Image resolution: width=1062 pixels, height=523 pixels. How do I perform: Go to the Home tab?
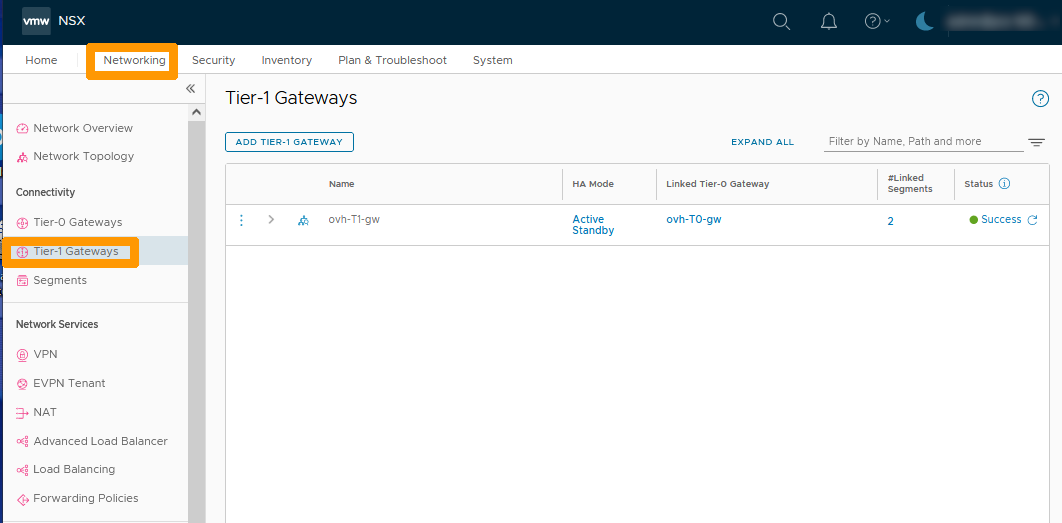point(41,60)
